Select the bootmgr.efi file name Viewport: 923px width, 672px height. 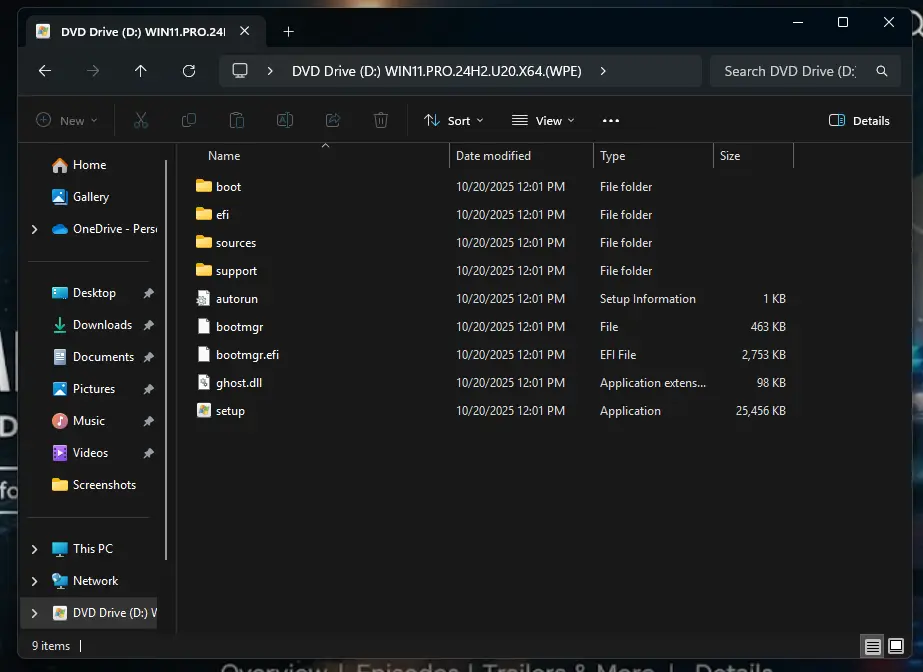click(x=247, y=355)
